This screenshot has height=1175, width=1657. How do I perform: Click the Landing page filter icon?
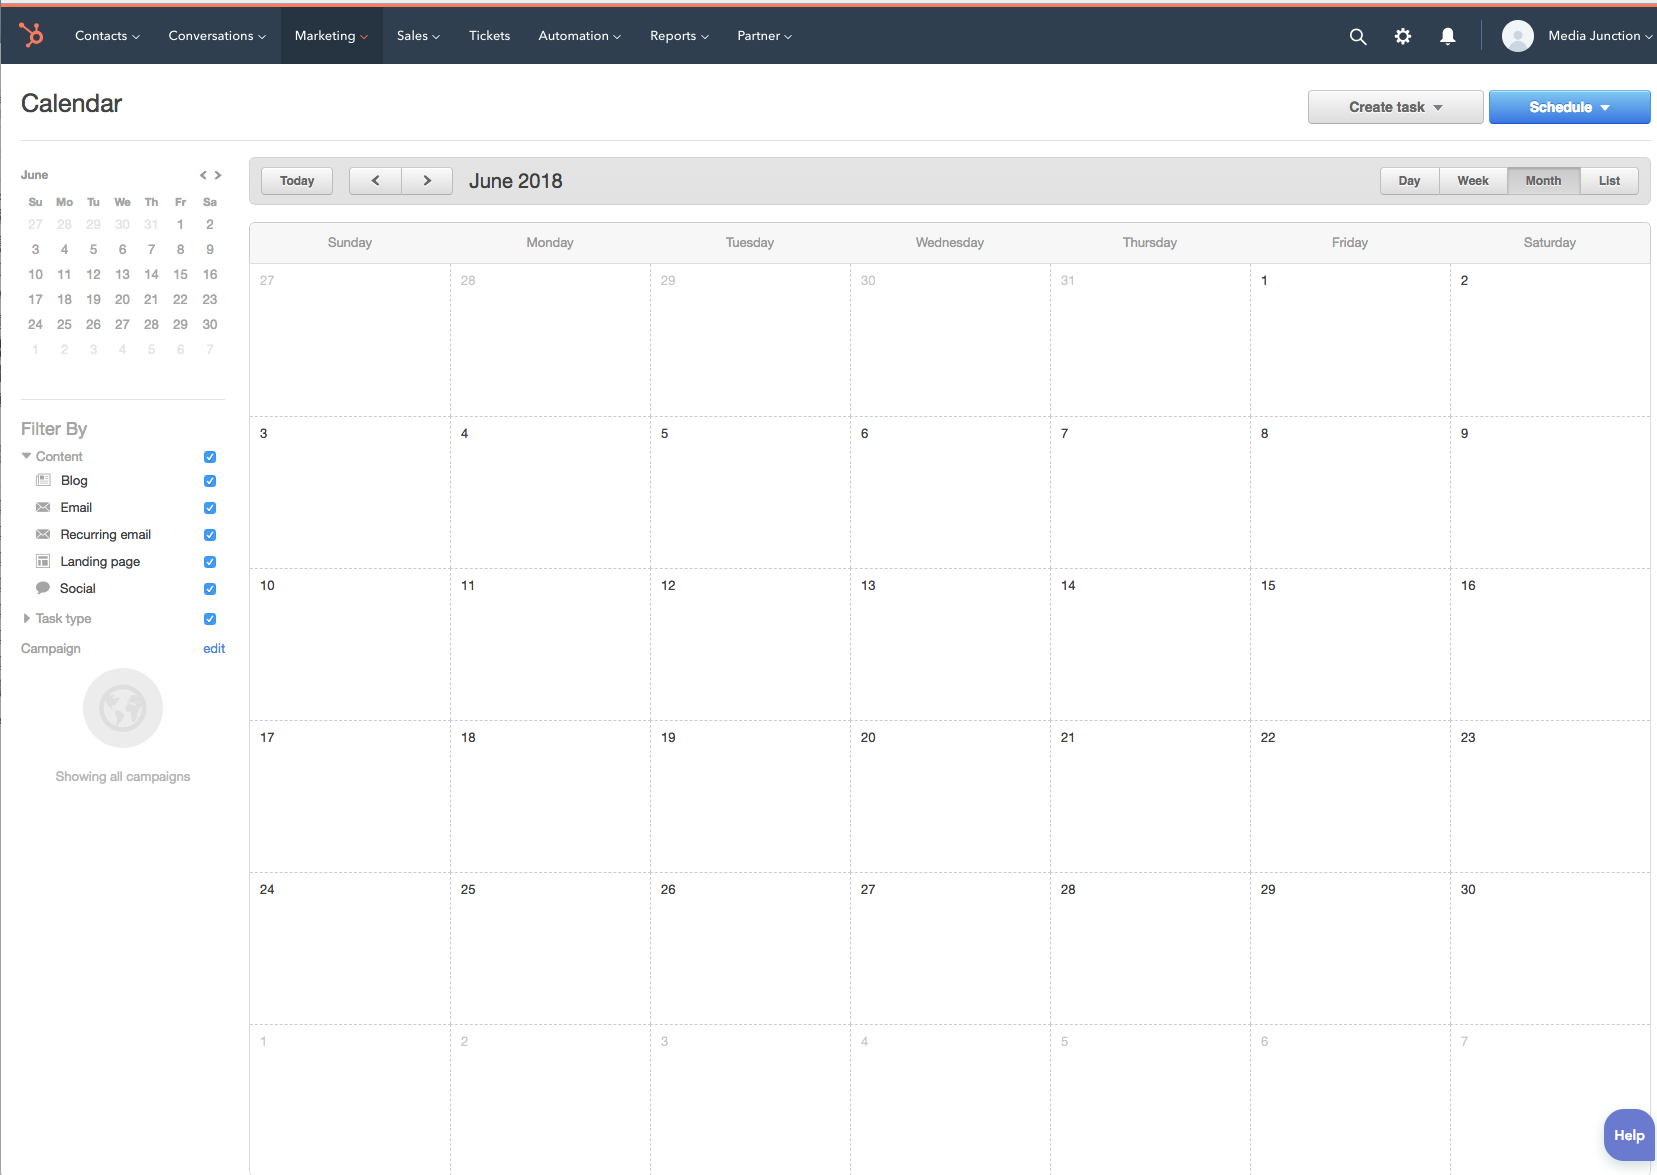[x=43, y=561]
